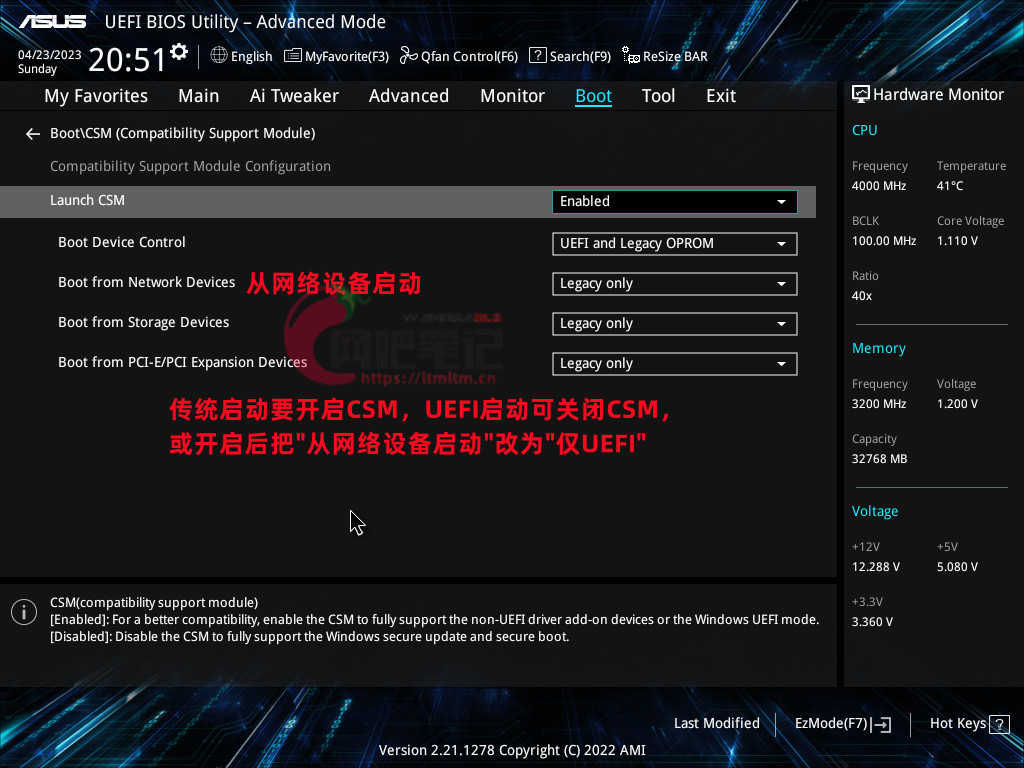The image size is (1024, 768).
Task: Click the ReSize BAR icon
Action: point(630,56)
